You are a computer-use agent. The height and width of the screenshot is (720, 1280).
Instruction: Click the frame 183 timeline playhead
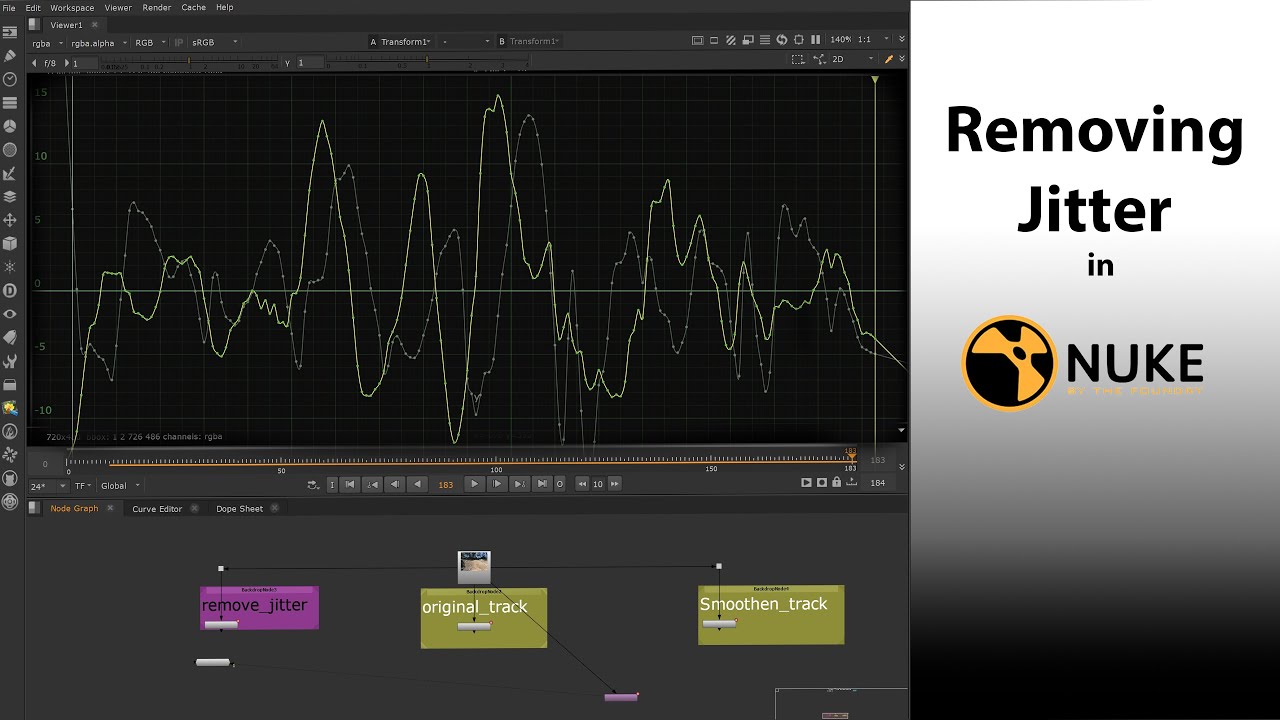point(851,455)
